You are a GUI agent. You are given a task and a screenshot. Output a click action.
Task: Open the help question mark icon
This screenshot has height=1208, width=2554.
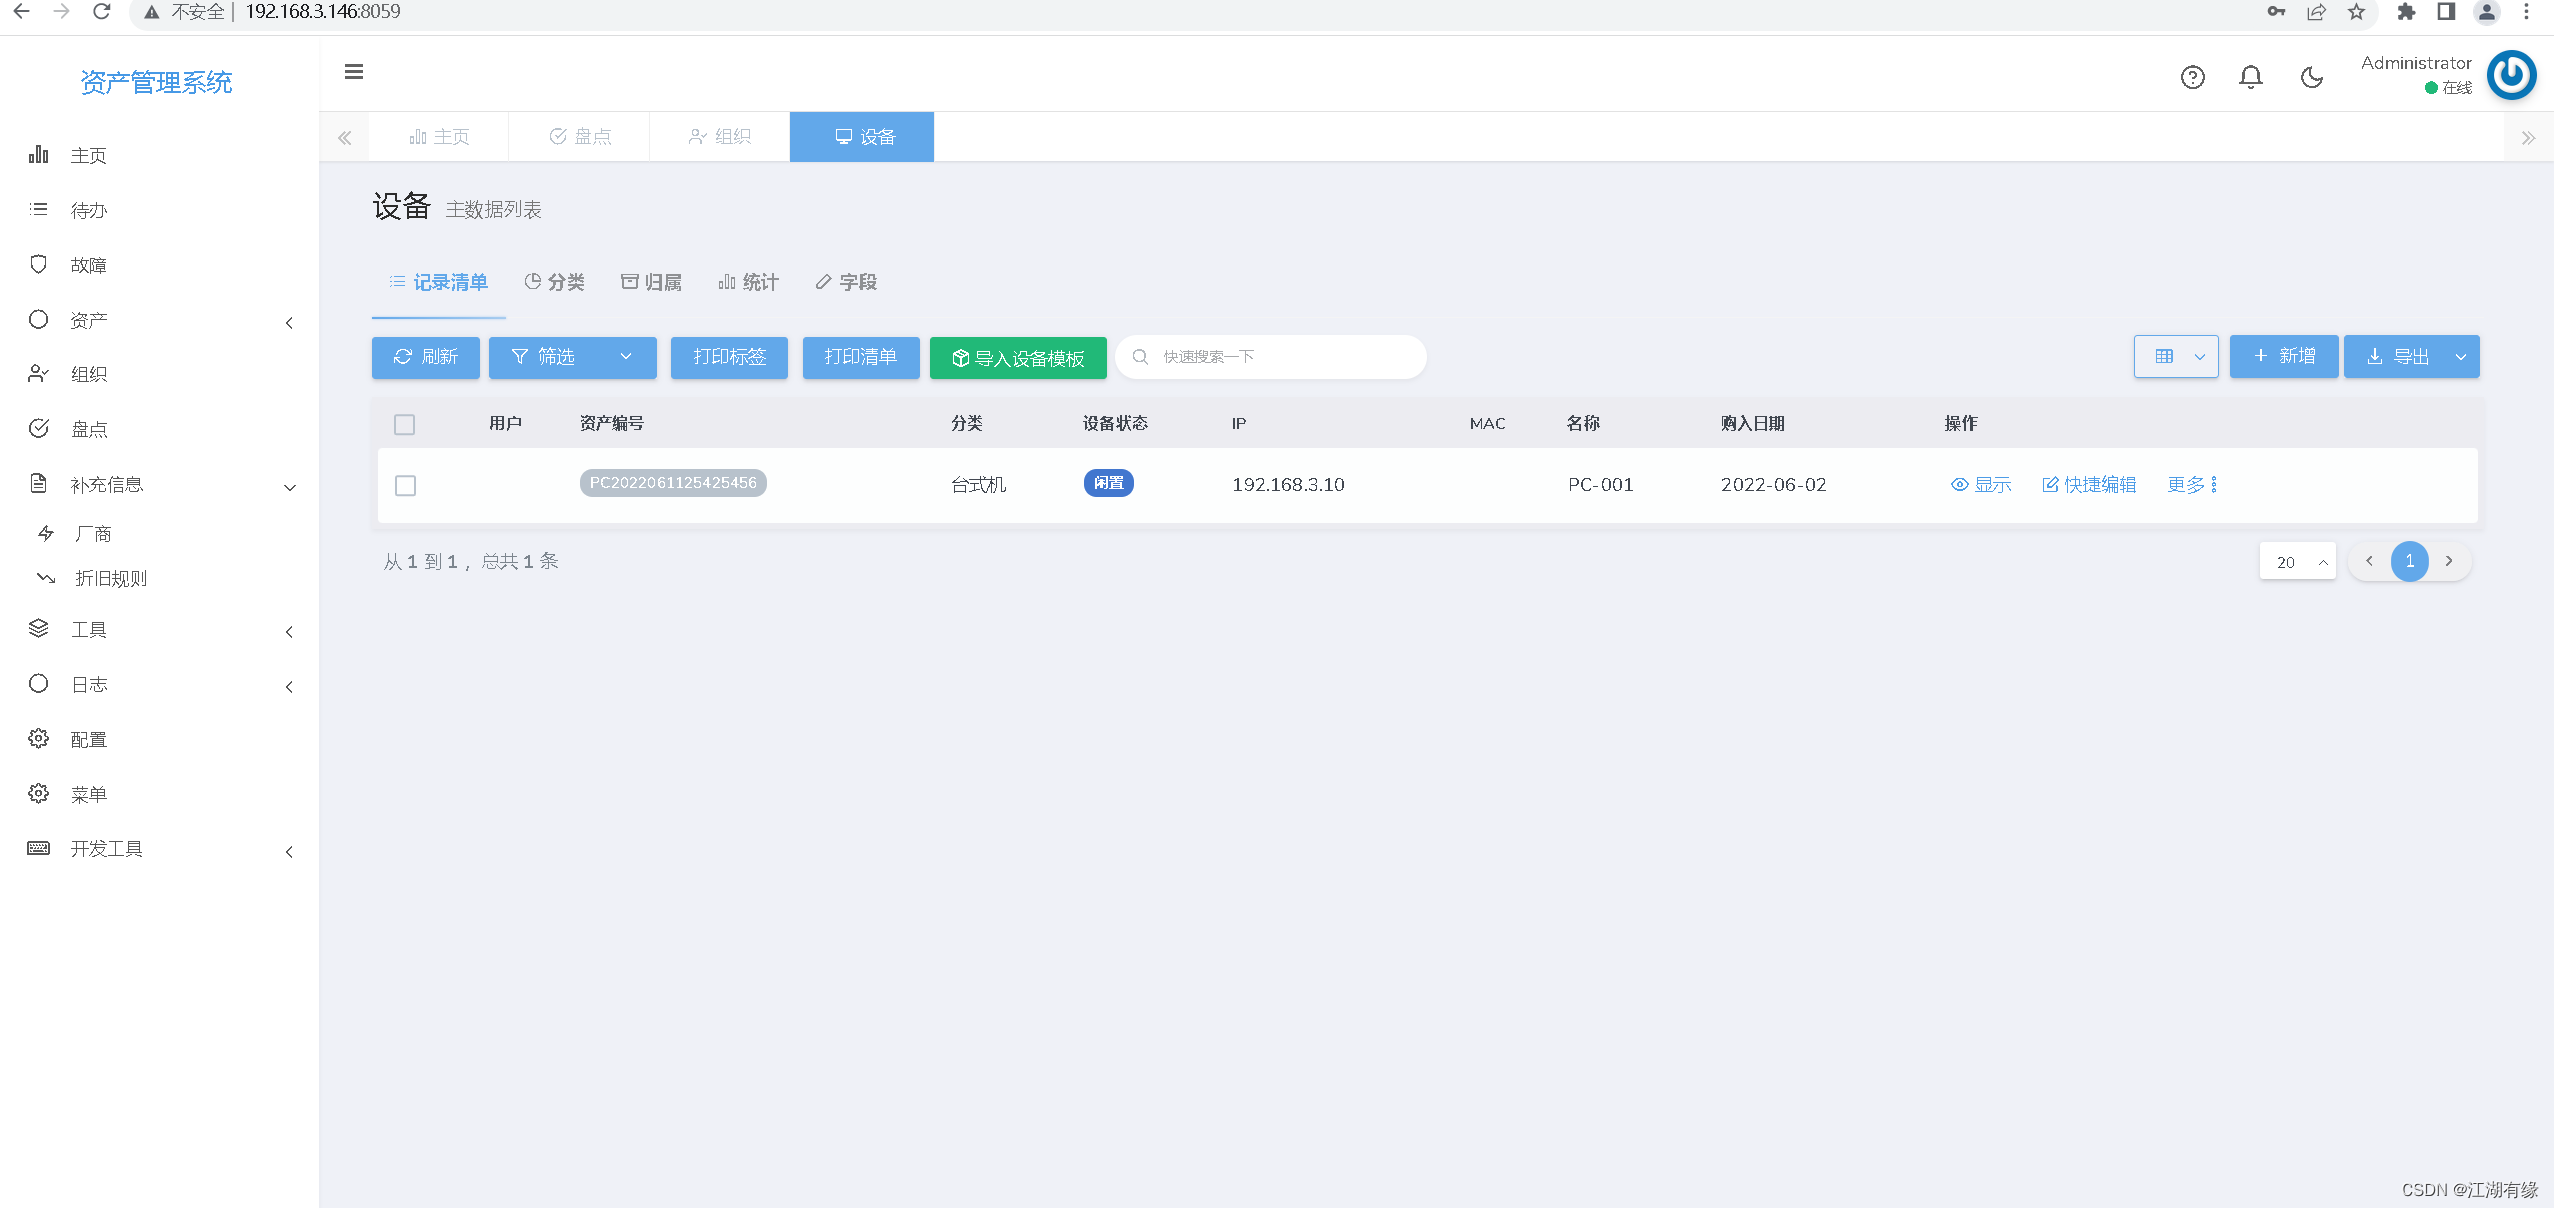point(2192,77)
